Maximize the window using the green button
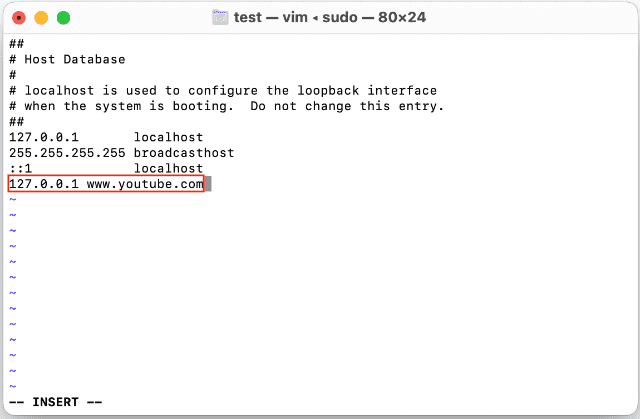This screenshot has width=640, height=419. (63, 18)
